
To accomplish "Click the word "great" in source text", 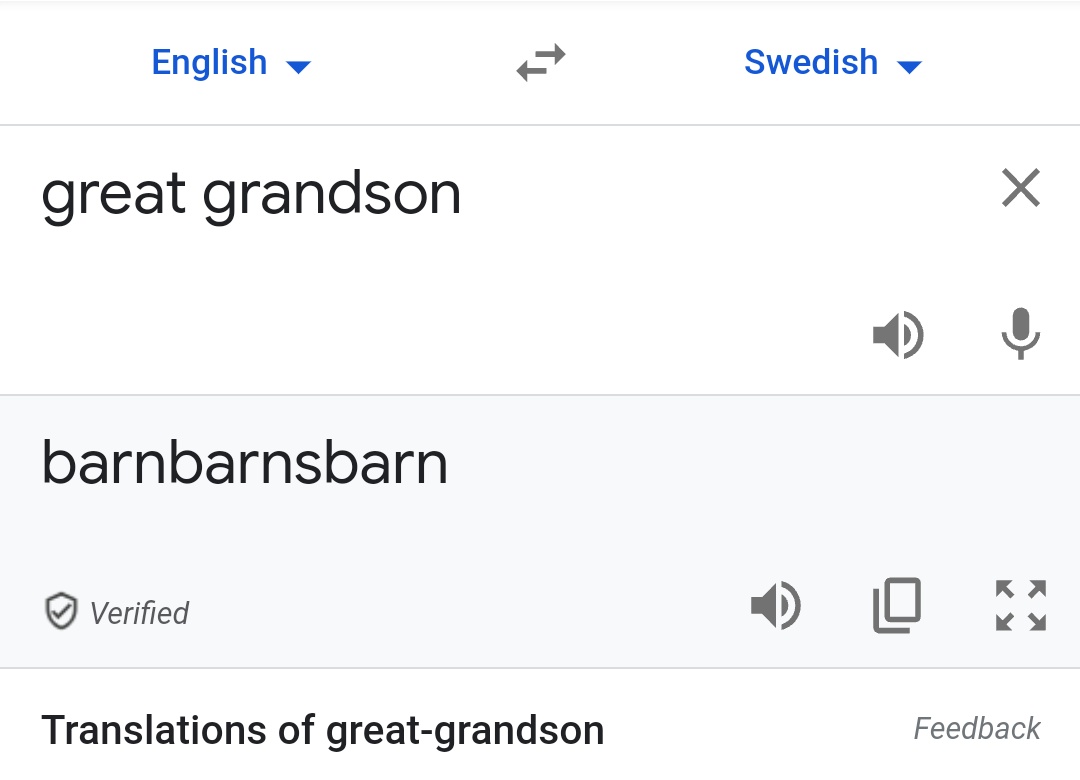I will pyautogui.click(x=113, y=195).
